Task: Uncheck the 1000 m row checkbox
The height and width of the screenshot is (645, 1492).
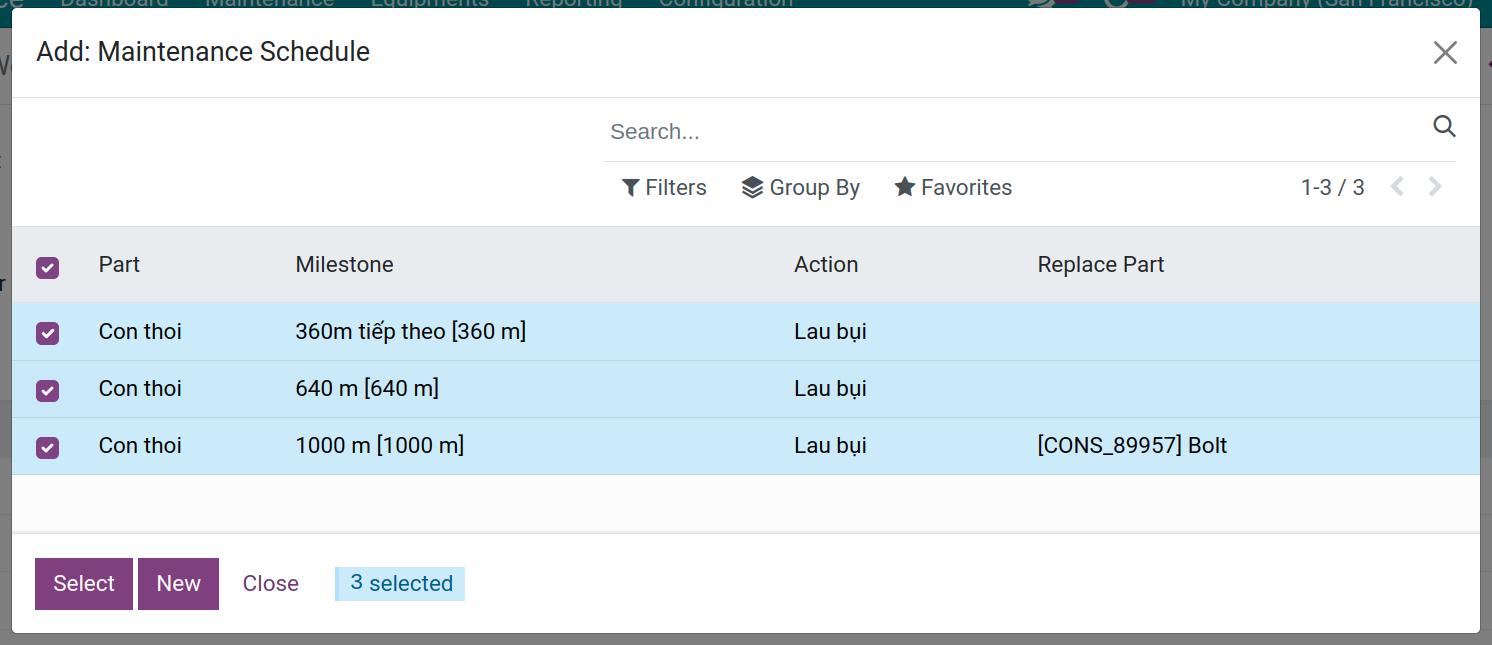Action: 48,447
